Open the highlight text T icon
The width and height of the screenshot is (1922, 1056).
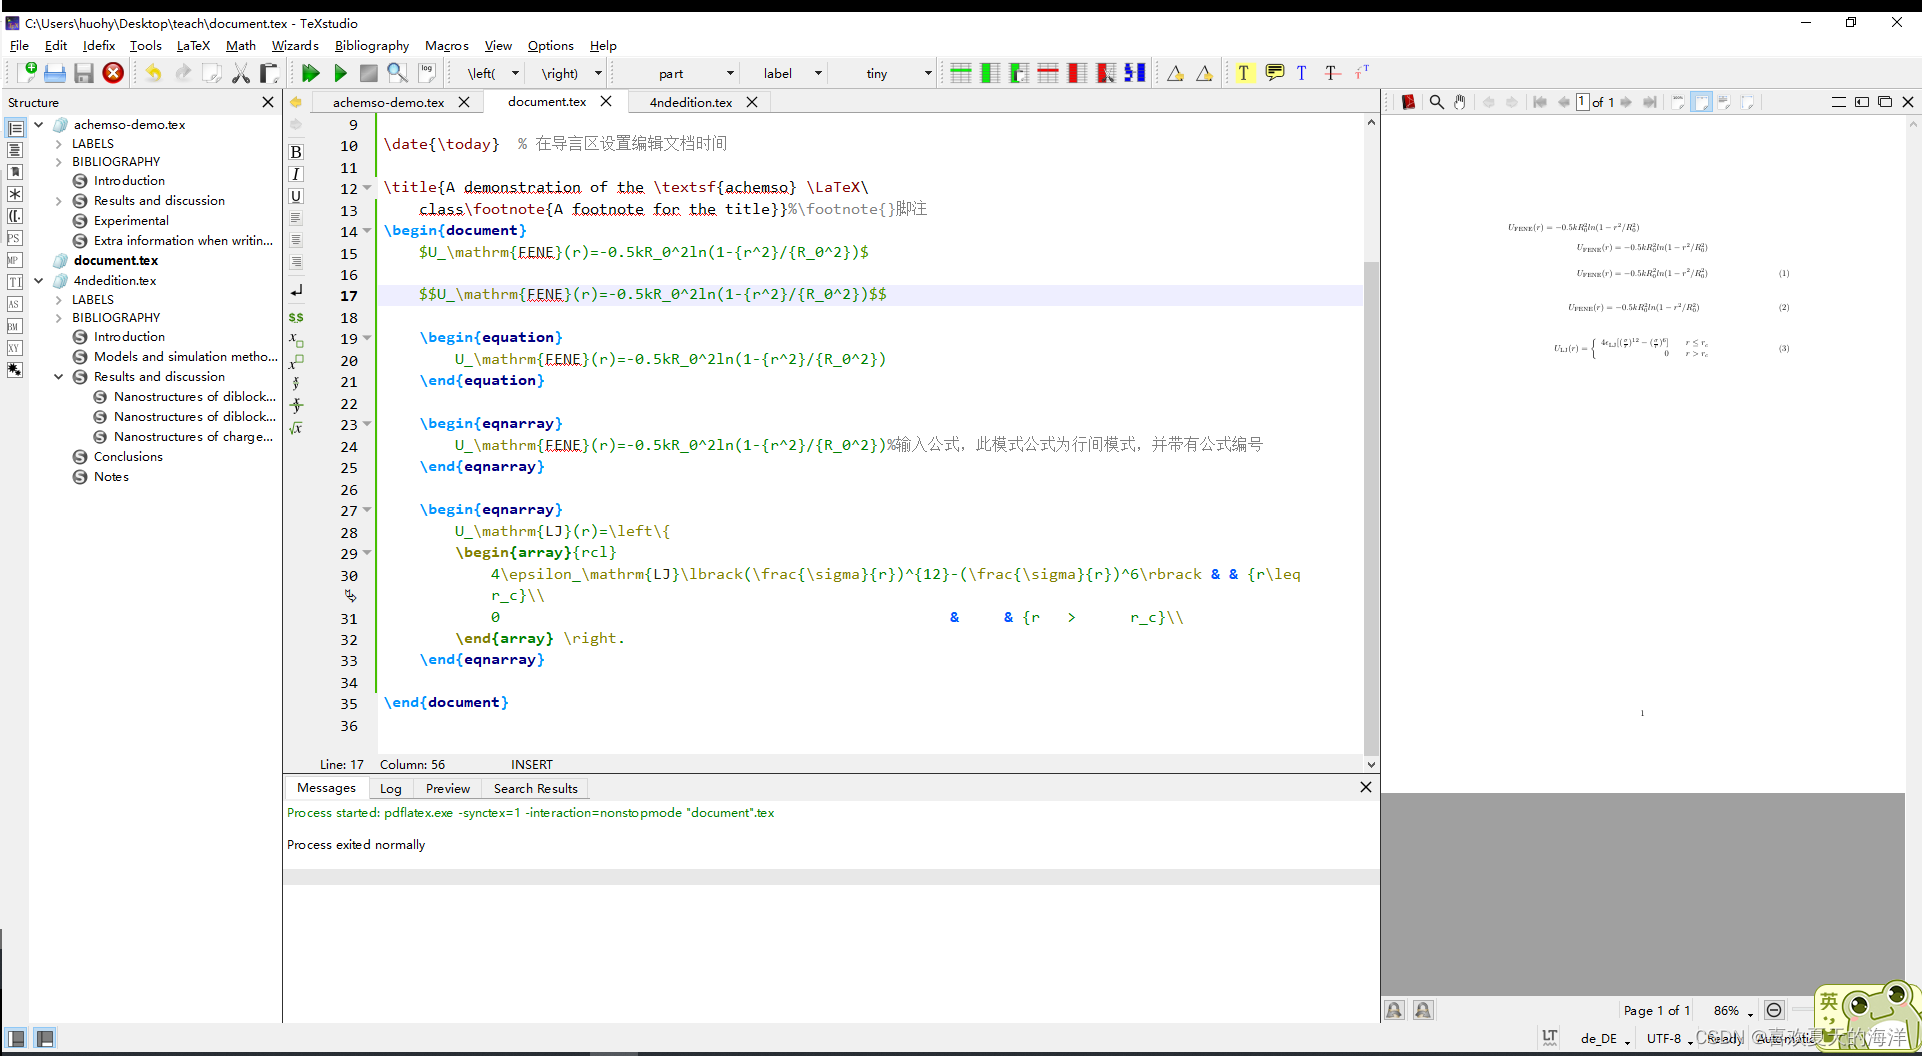[1244, 73]
